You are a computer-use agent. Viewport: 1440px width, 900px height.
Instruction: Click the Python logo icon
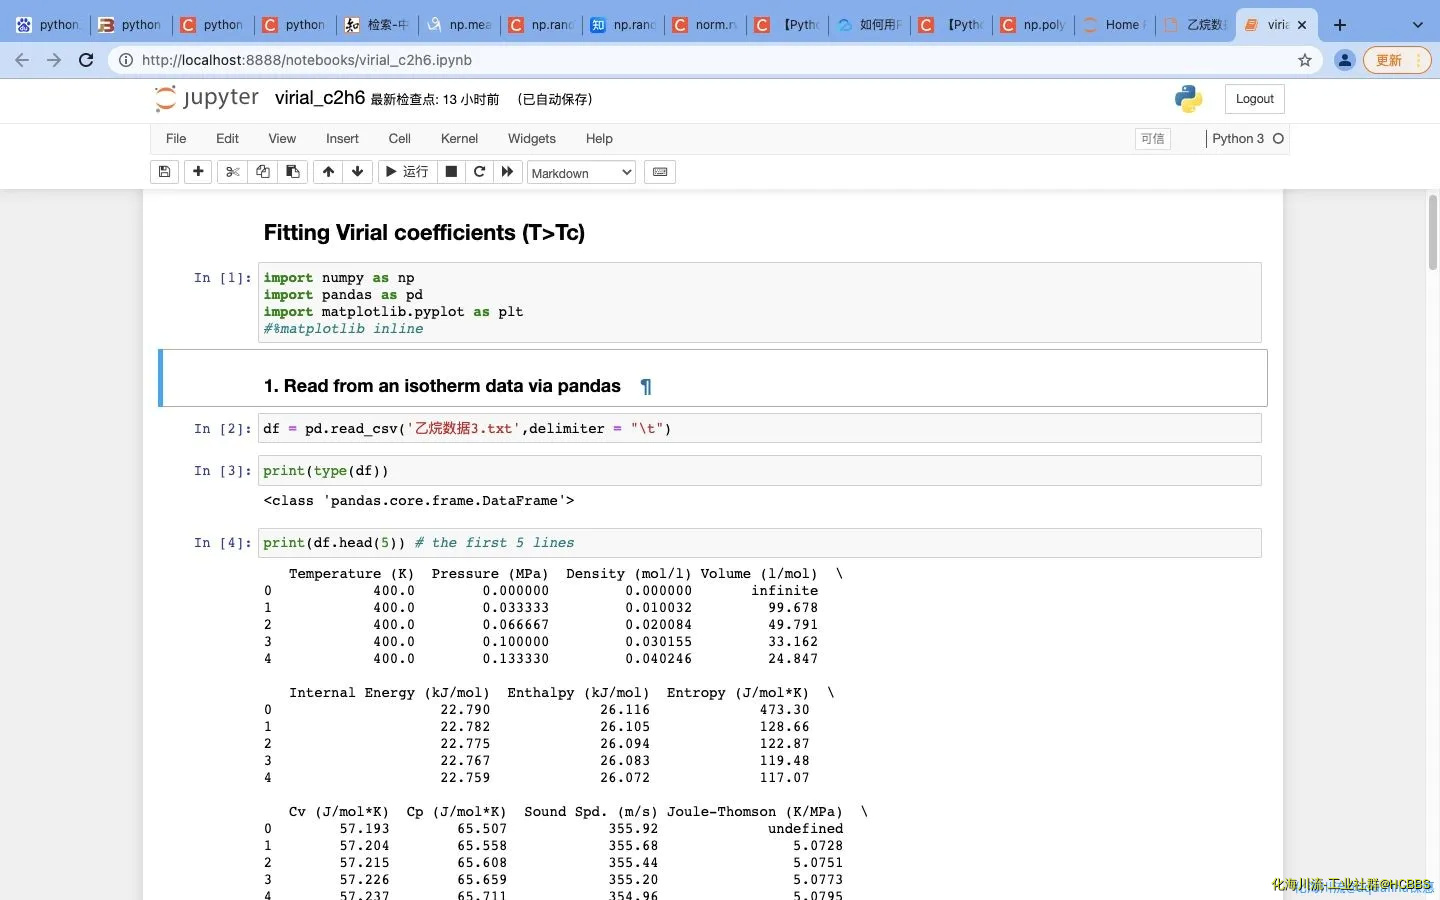[x=1188, y=98]
